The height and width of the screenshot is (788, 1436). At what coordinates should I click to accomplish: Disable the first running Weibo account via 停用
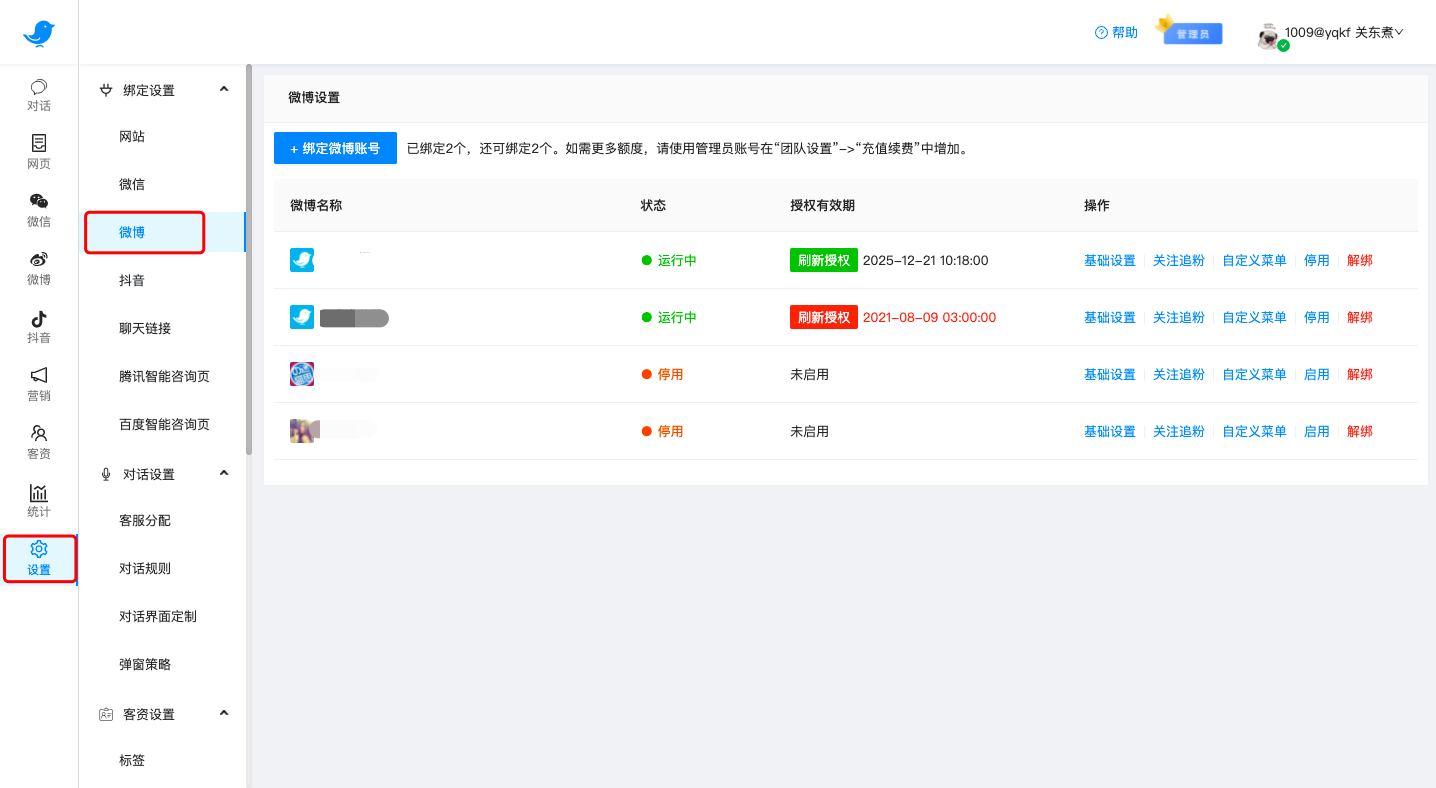pyautogui.click(x=1317, y=260)
